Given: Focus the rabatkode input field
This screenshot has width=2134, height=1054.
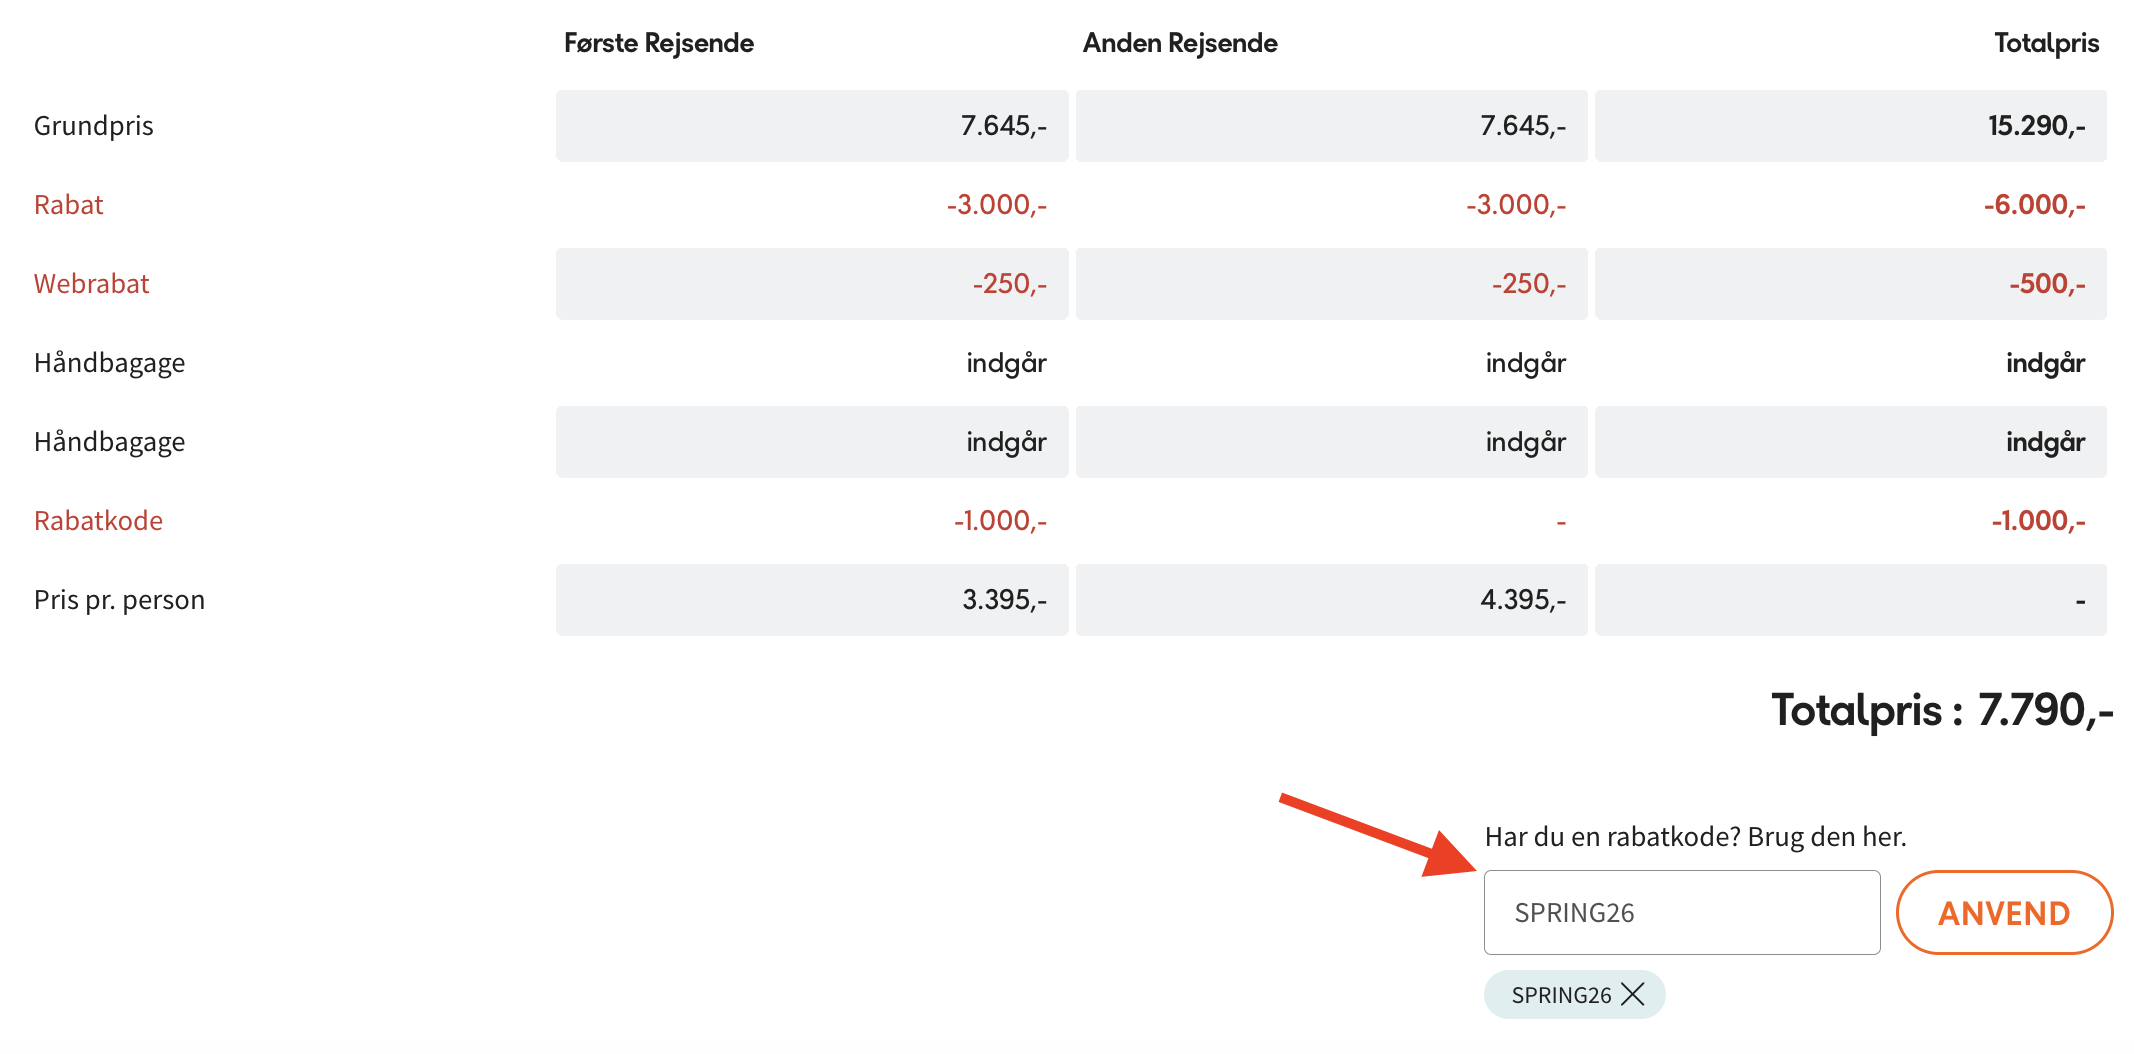Looking at the screenshot, I should click(x=1681, y=912).
